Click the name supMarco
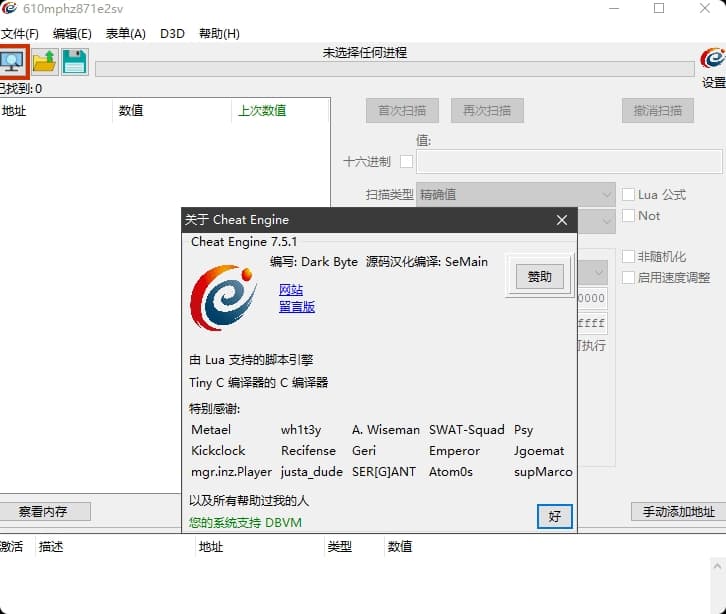The height and width of the screenshot is (614, 726). coord(543,472)
